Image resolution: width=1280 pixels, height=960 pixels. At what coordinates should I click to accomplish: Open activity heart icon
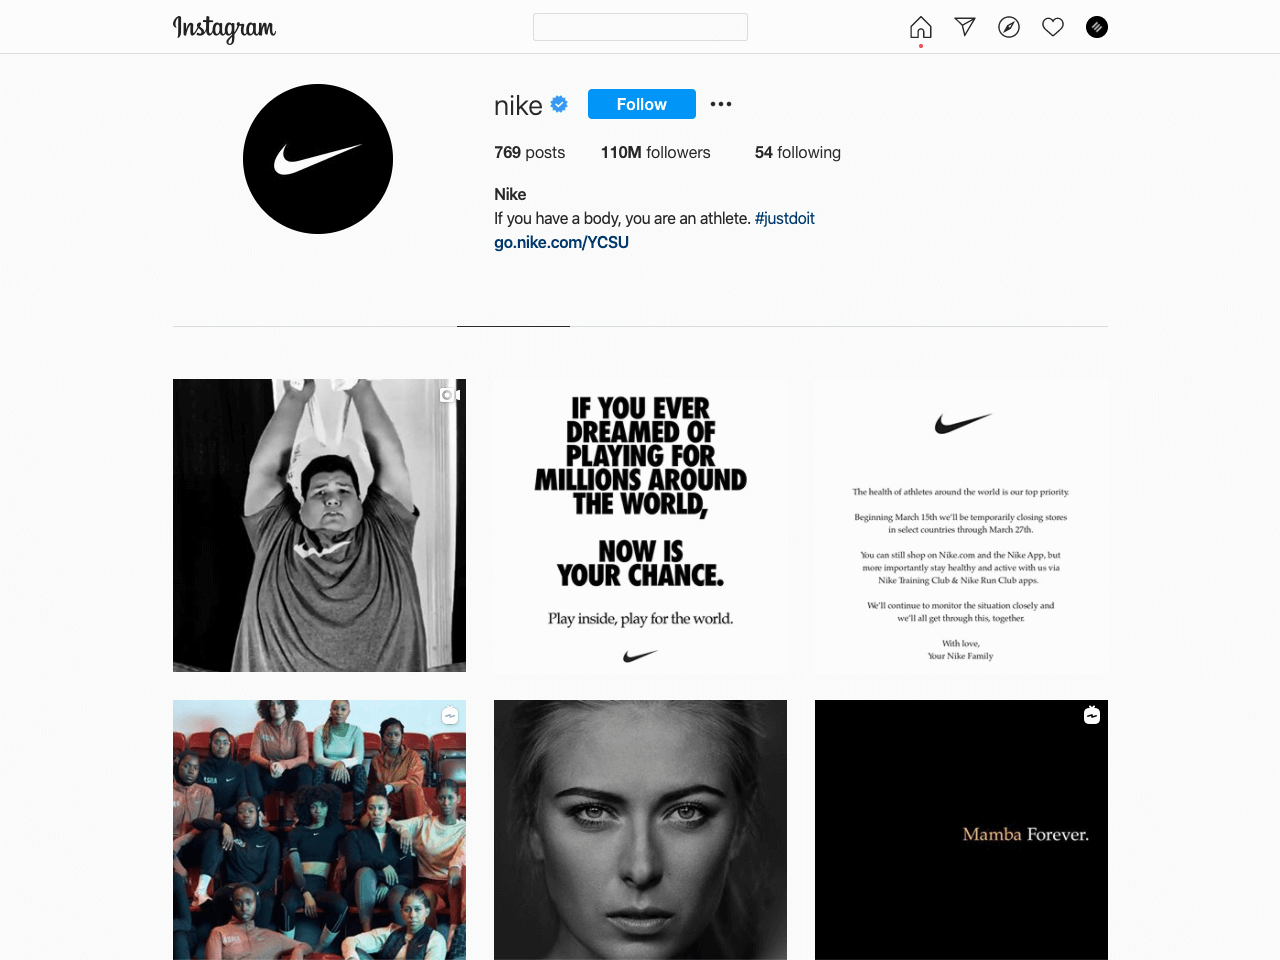[1053, 27]
